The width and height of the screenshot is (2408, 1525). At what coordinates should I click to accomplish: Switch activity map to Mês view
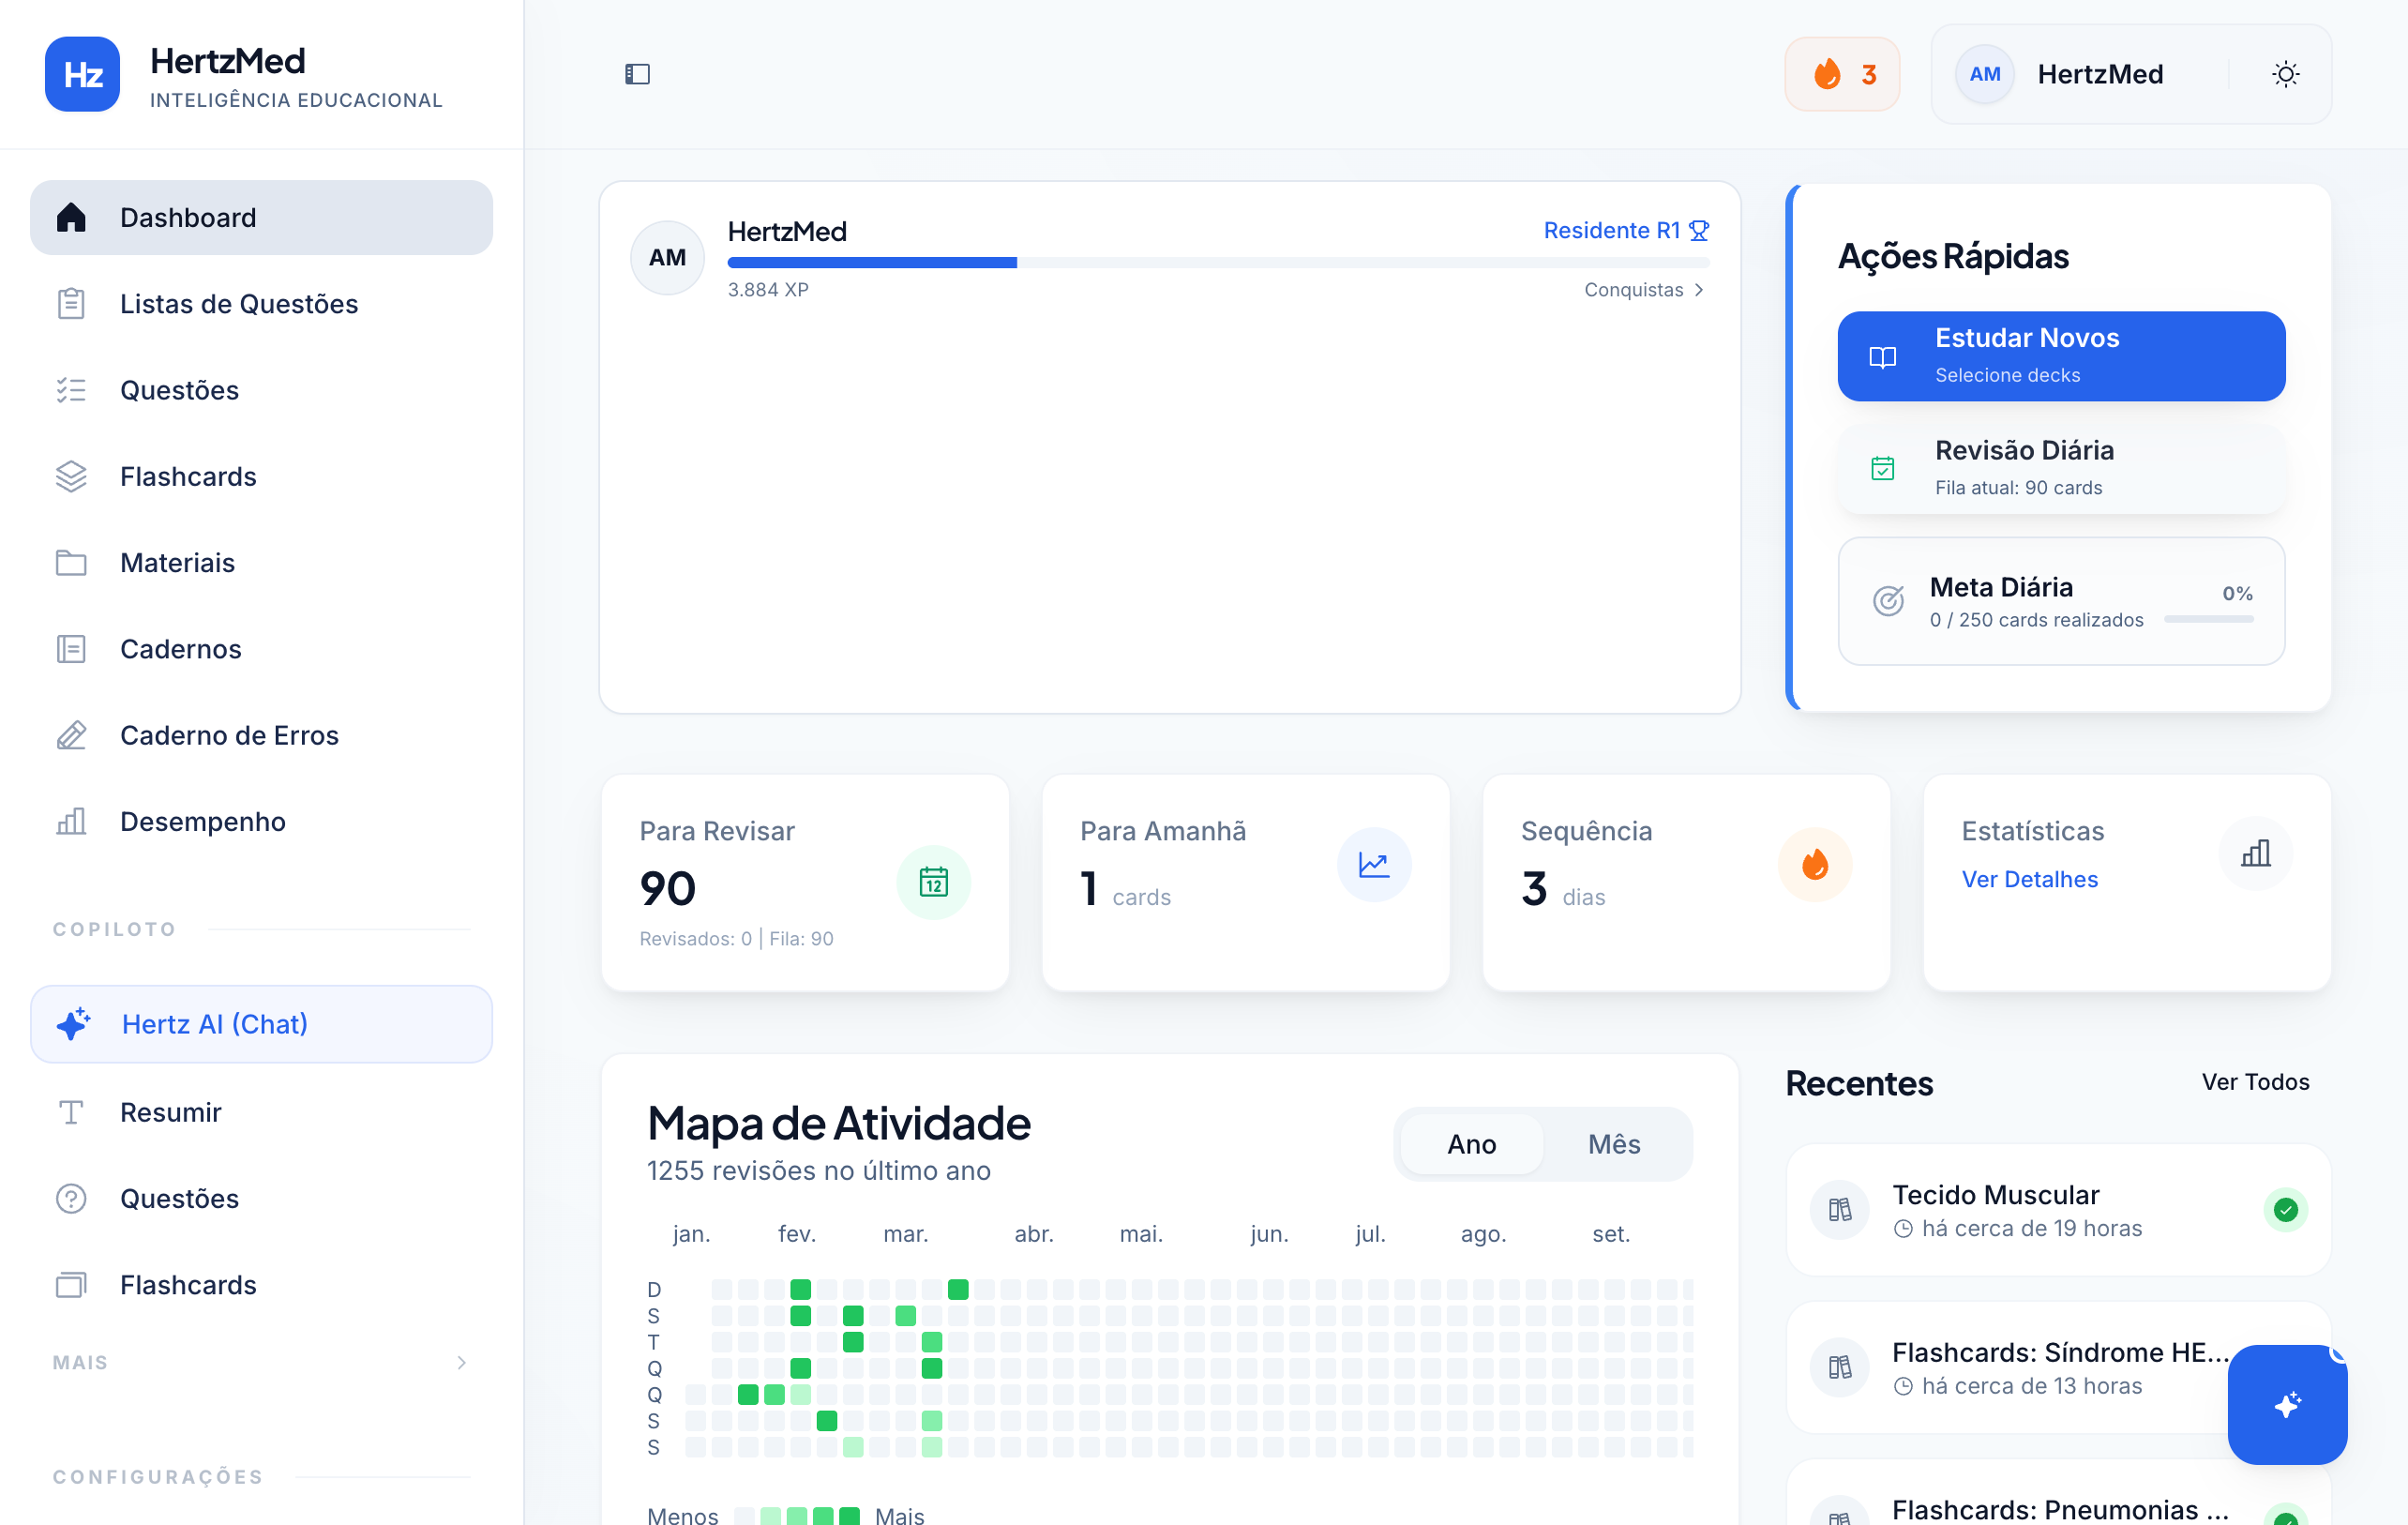[x=1613, y=1143]
